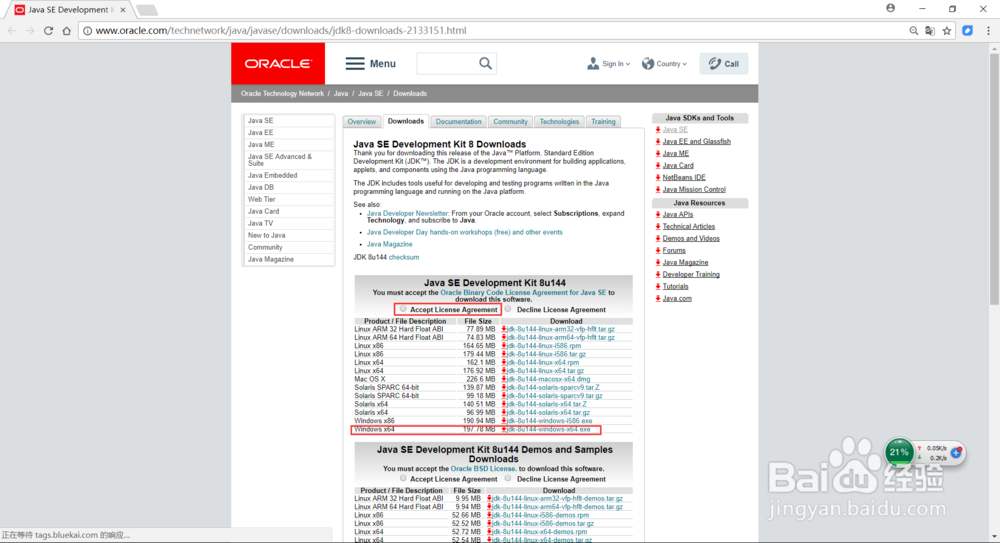Click the page vertical scrollbar thumb
The width and height of the screenshot is (1000, 543).
(994, 179)
